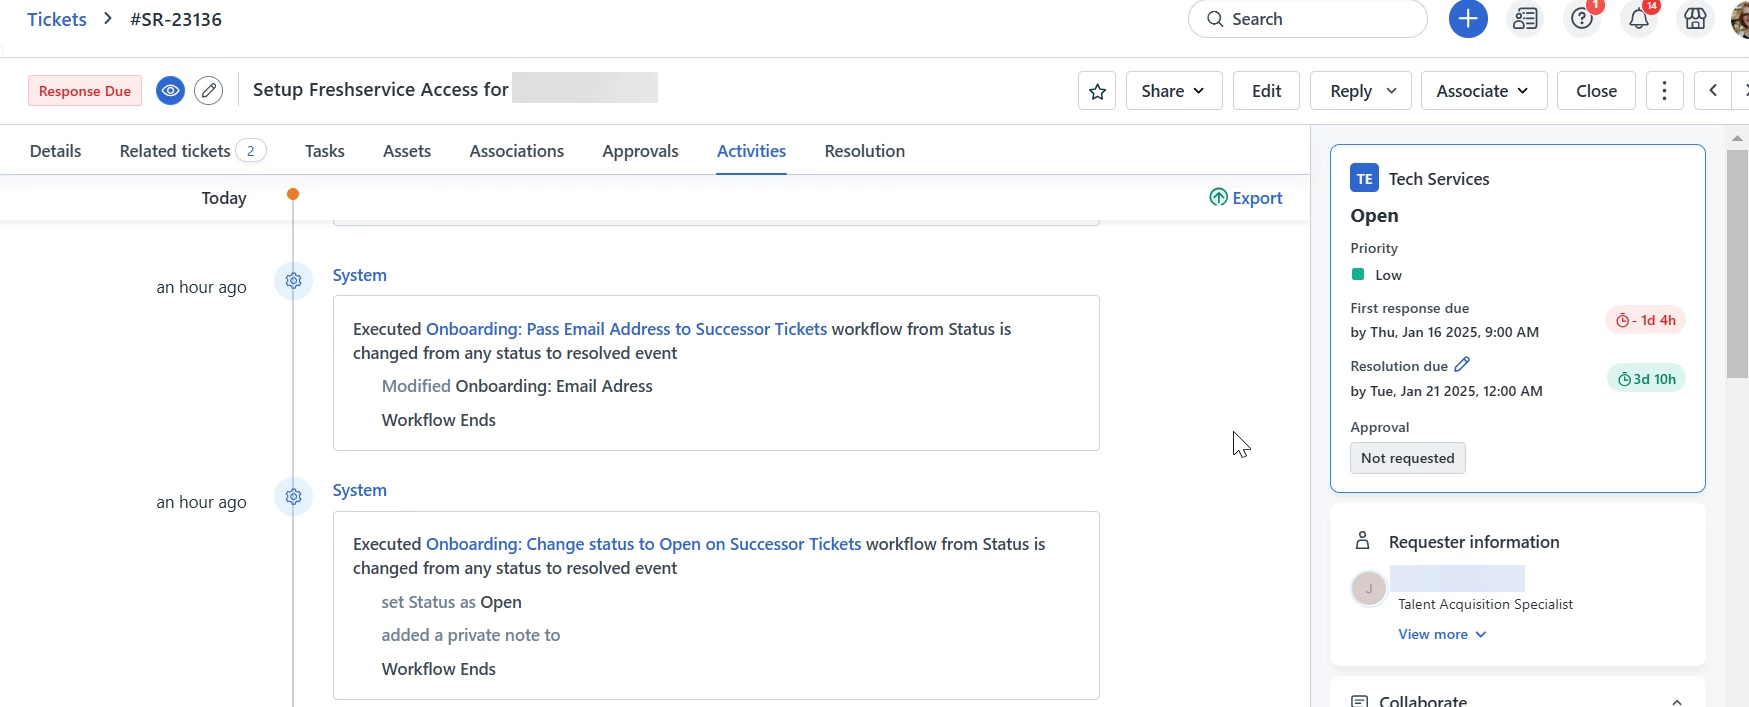Click the breadcrumb chevron after Tickets

point(108,19)
